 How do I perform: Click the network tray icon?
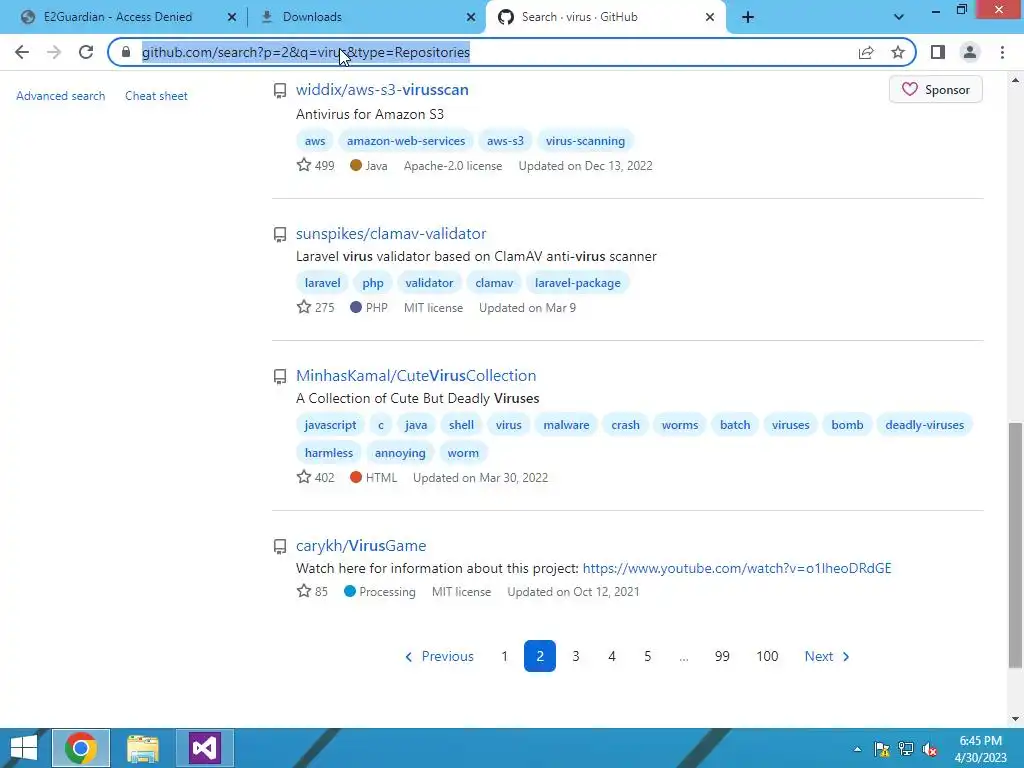[906, 749]
